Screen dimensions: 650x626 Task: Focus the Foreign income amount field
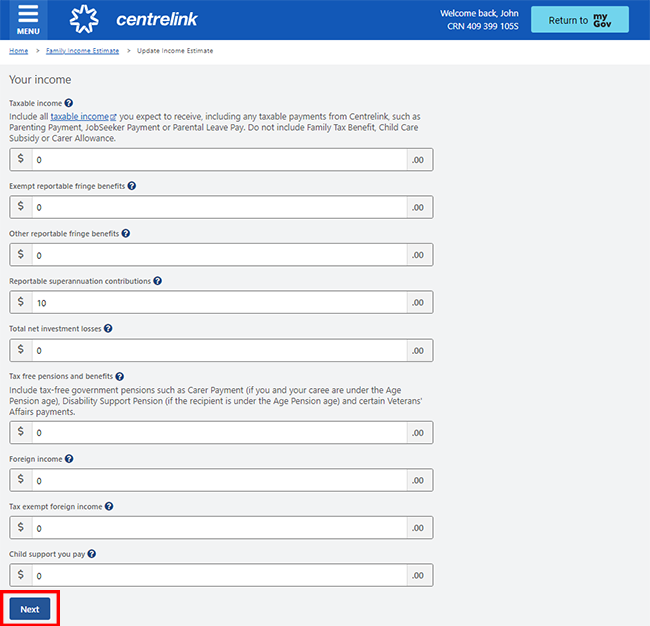[x=220, y=480]
